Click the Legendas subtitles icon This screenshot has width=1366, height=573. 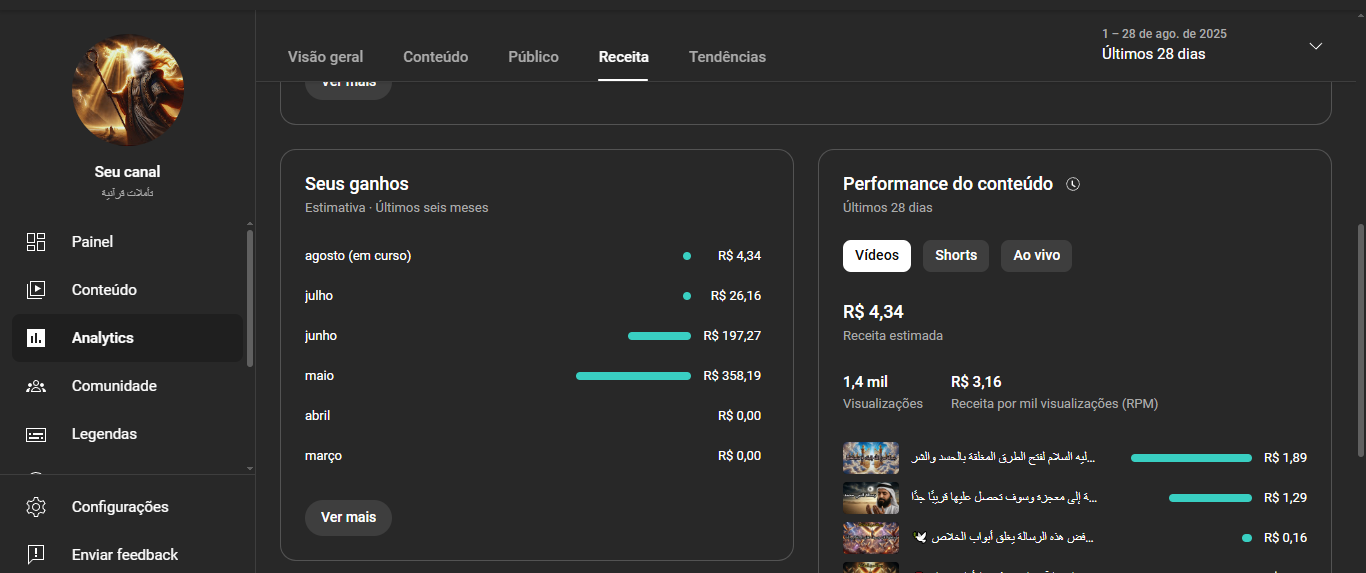pos(36,434)
